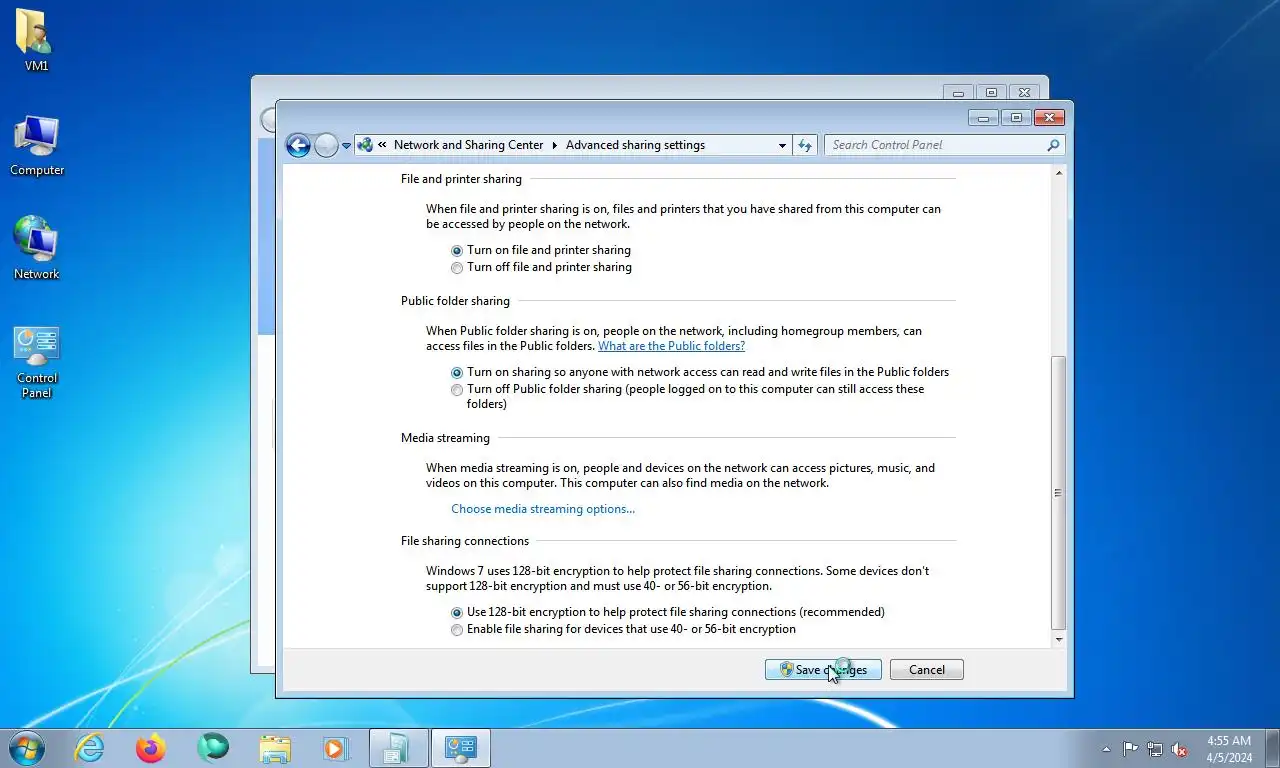Click the search magnifier icon
The width and height of the screenshot is (1280, 768).
click(1053, 145)
